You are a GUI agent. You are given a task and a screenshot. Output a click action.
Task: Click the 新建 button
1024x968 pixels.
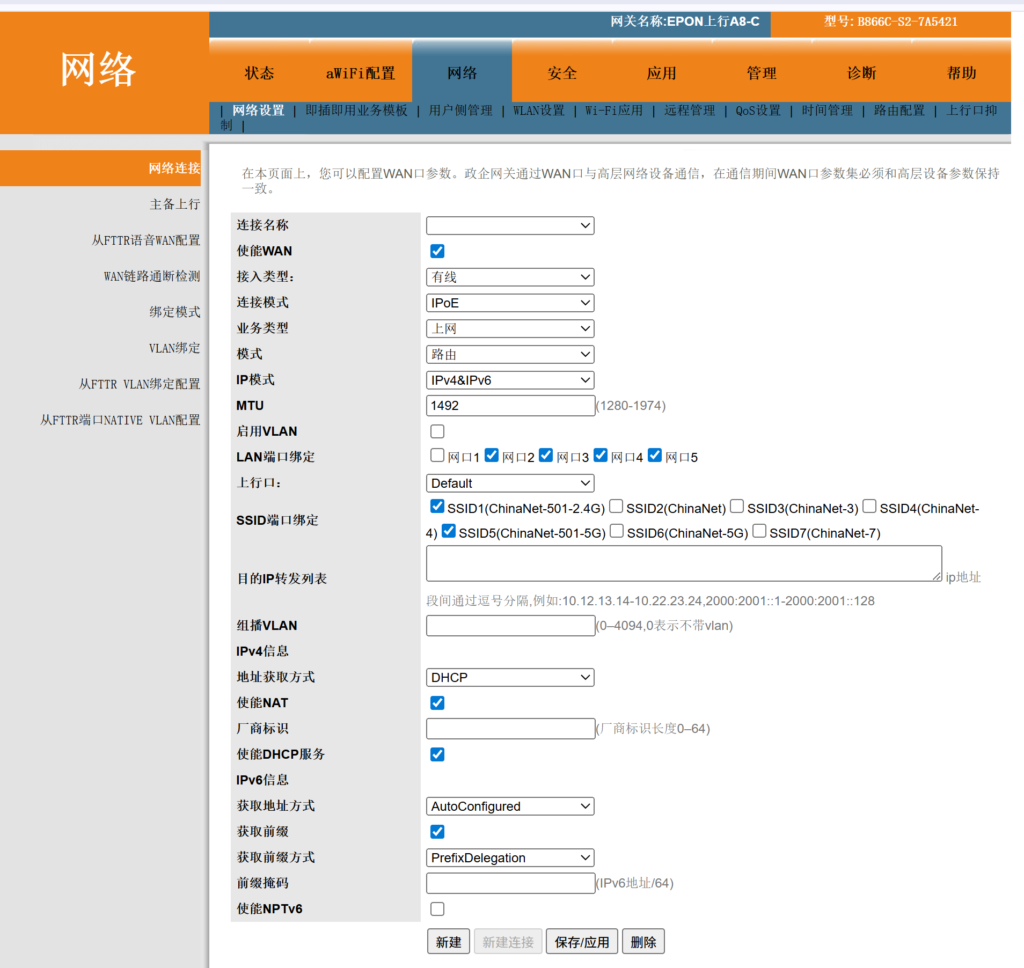pos(448,942)
